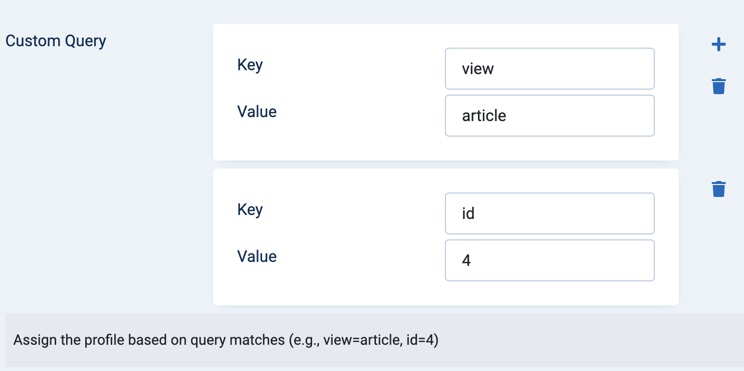
Task: Place cursor after the word 'article' in Value
Action: (507, 116)
